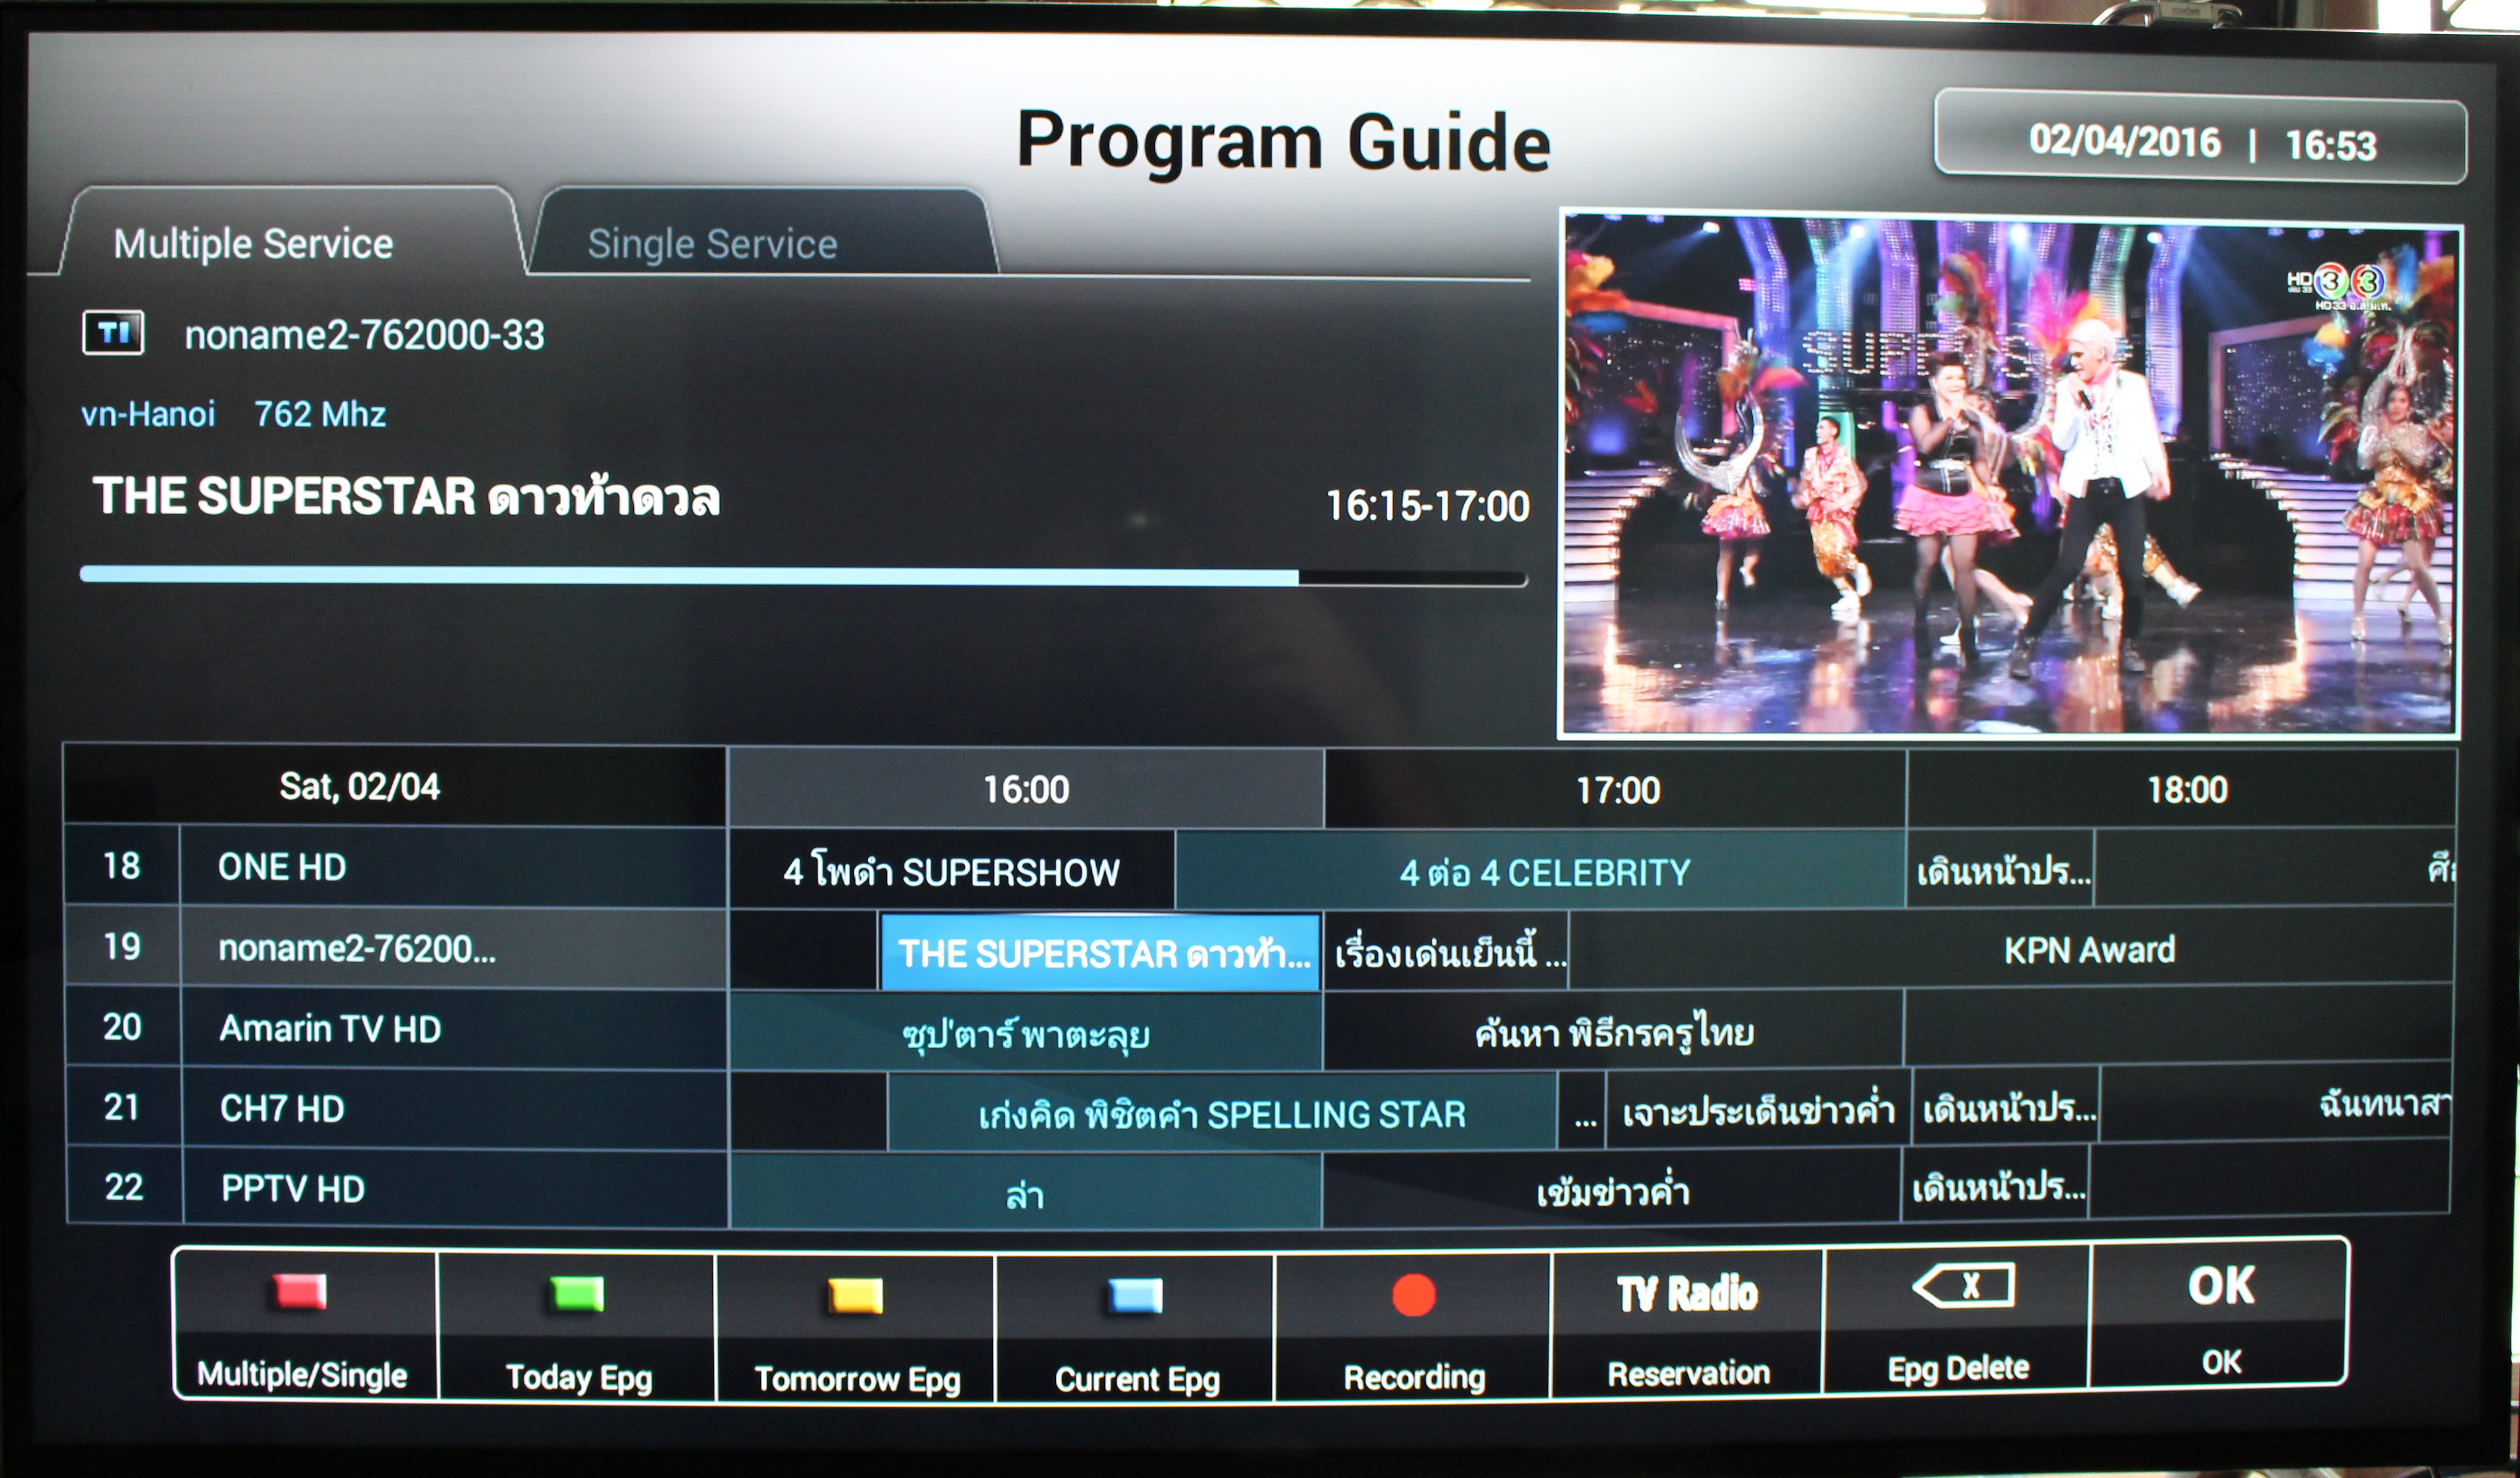The image size is (2520, 1478).
Task: Click the TV Radio Reservation icon
Action: pos(1687,1293)
